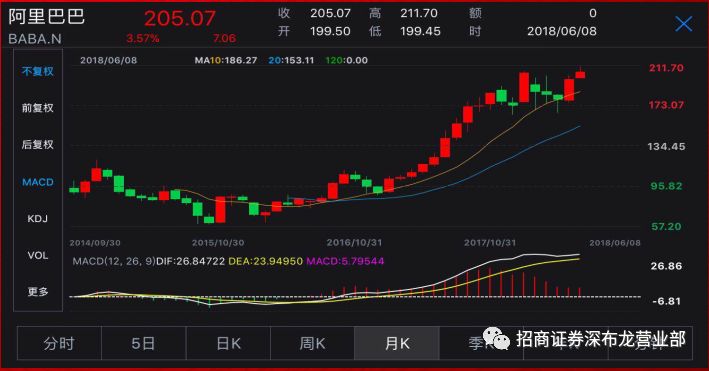
Task: Click the 57.20 price axis label
Action: click(666, 227)
